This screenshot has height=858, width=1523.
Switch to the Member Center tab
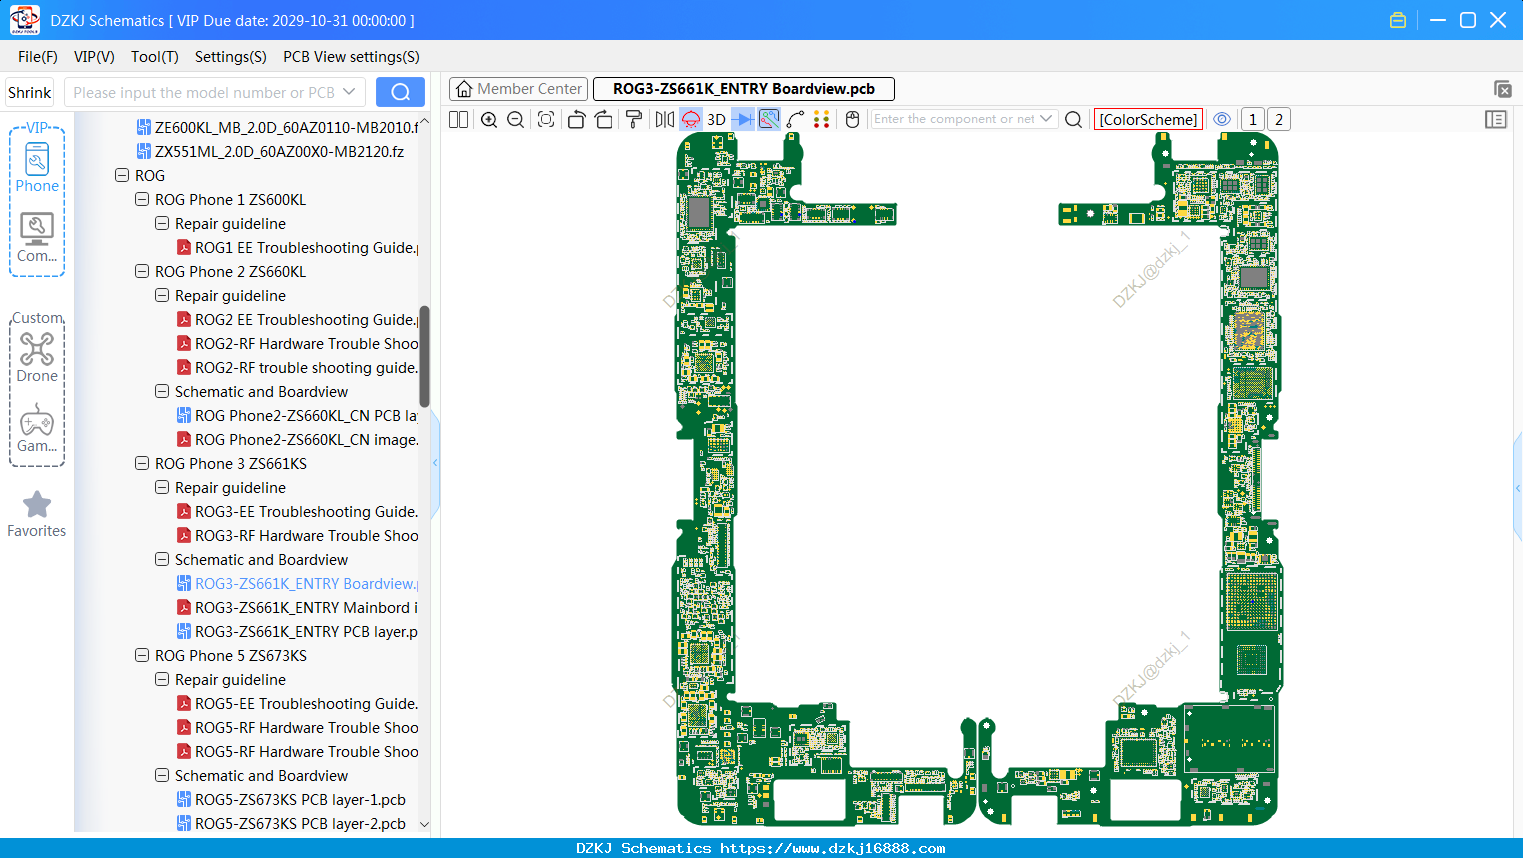(x=519, y=89)
